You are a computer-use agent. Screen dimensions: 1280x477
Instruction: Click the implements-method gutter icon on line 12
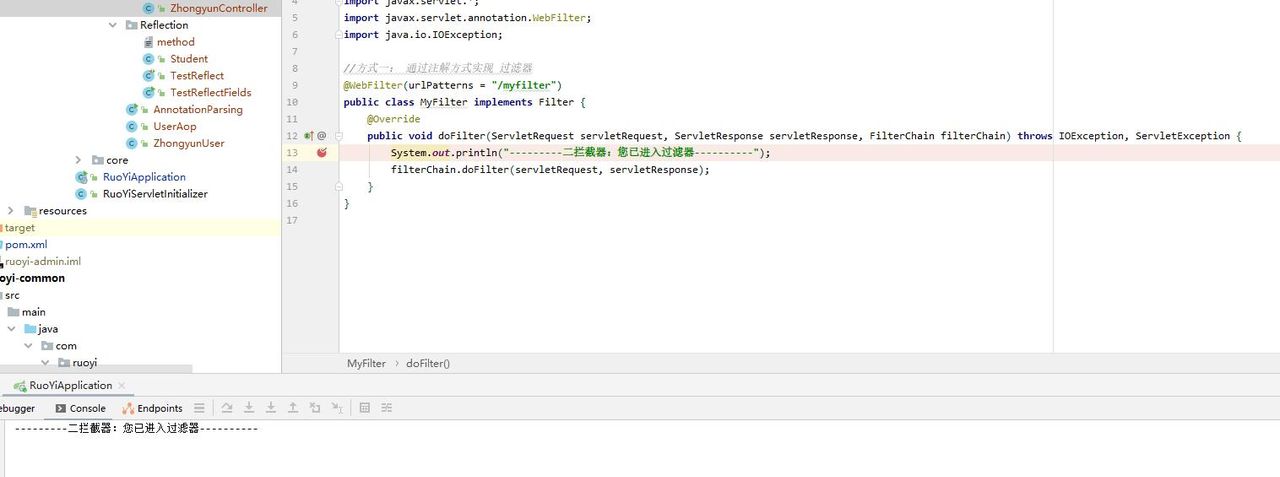[x=309, y=136]
